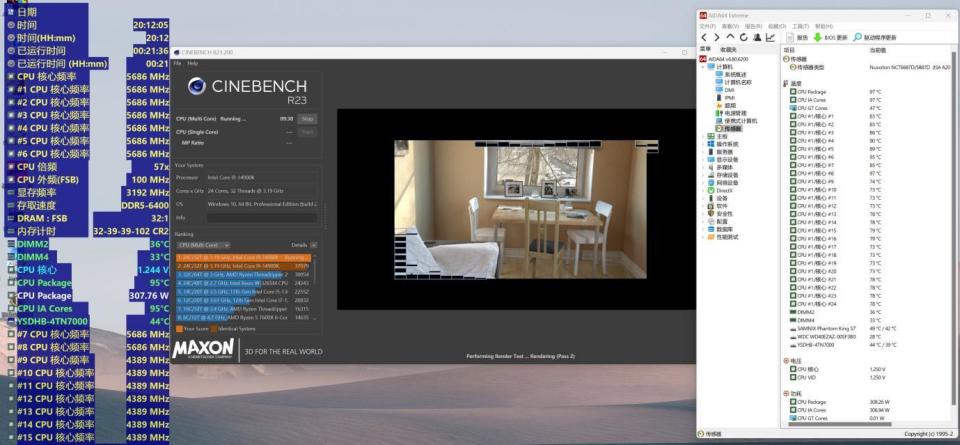960x445 pixels.
Task: Select the highlighted 传感器 sensor tree item
Action: click(728, 129)
